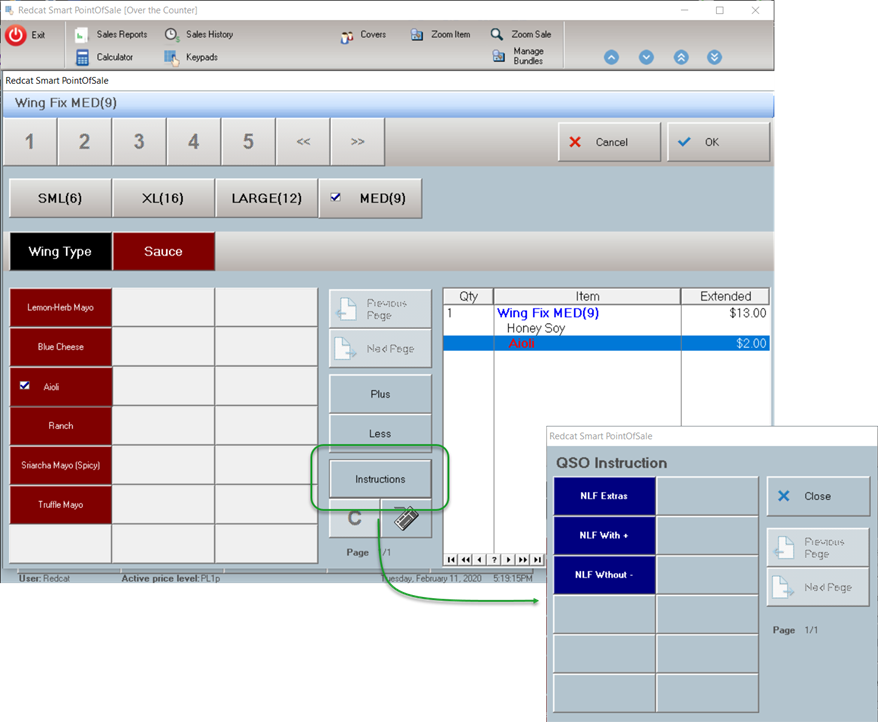Choose NLF With + instruction
The height and width of the screenshot is (722, 878).
tap(604, 535)
